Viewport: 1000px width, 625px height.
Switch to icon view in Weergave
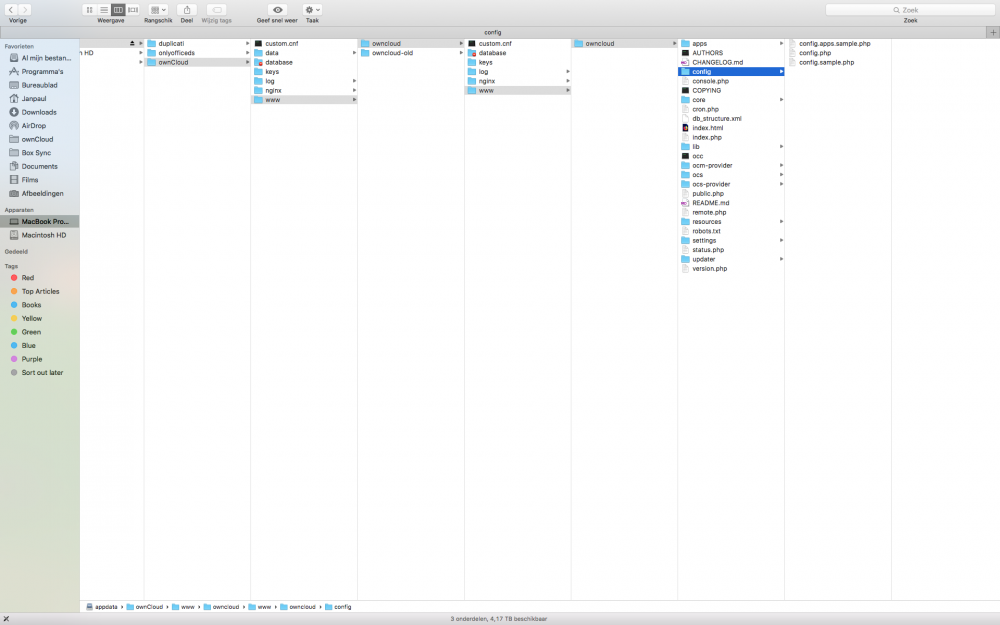89,10
